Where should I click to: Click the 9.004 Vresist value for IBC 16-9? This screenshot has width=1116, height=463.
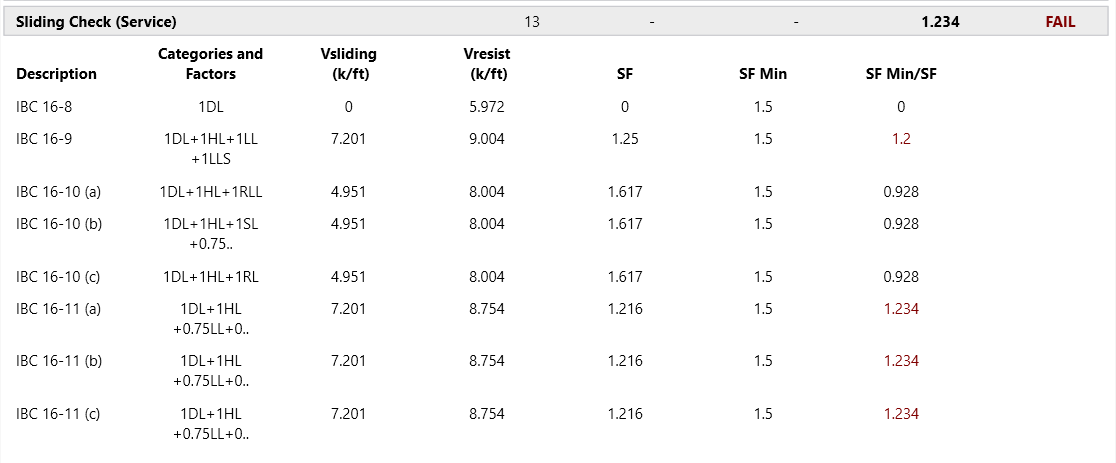[487, 139]
